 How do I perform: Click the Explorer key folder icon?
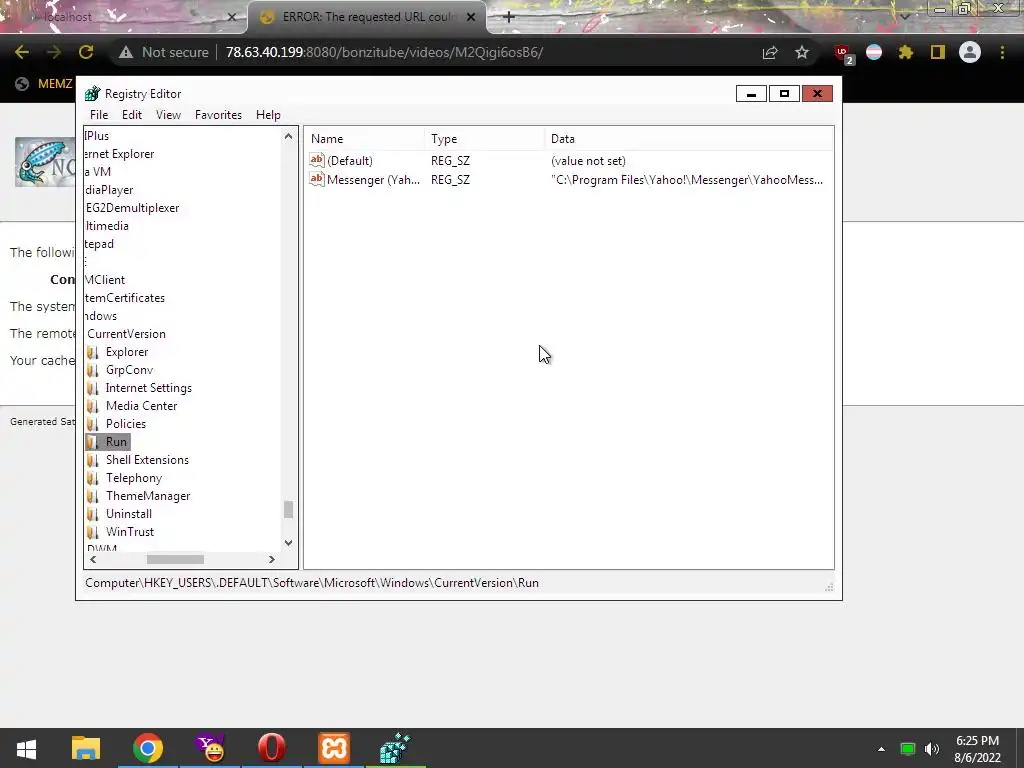tap(93, 352)
